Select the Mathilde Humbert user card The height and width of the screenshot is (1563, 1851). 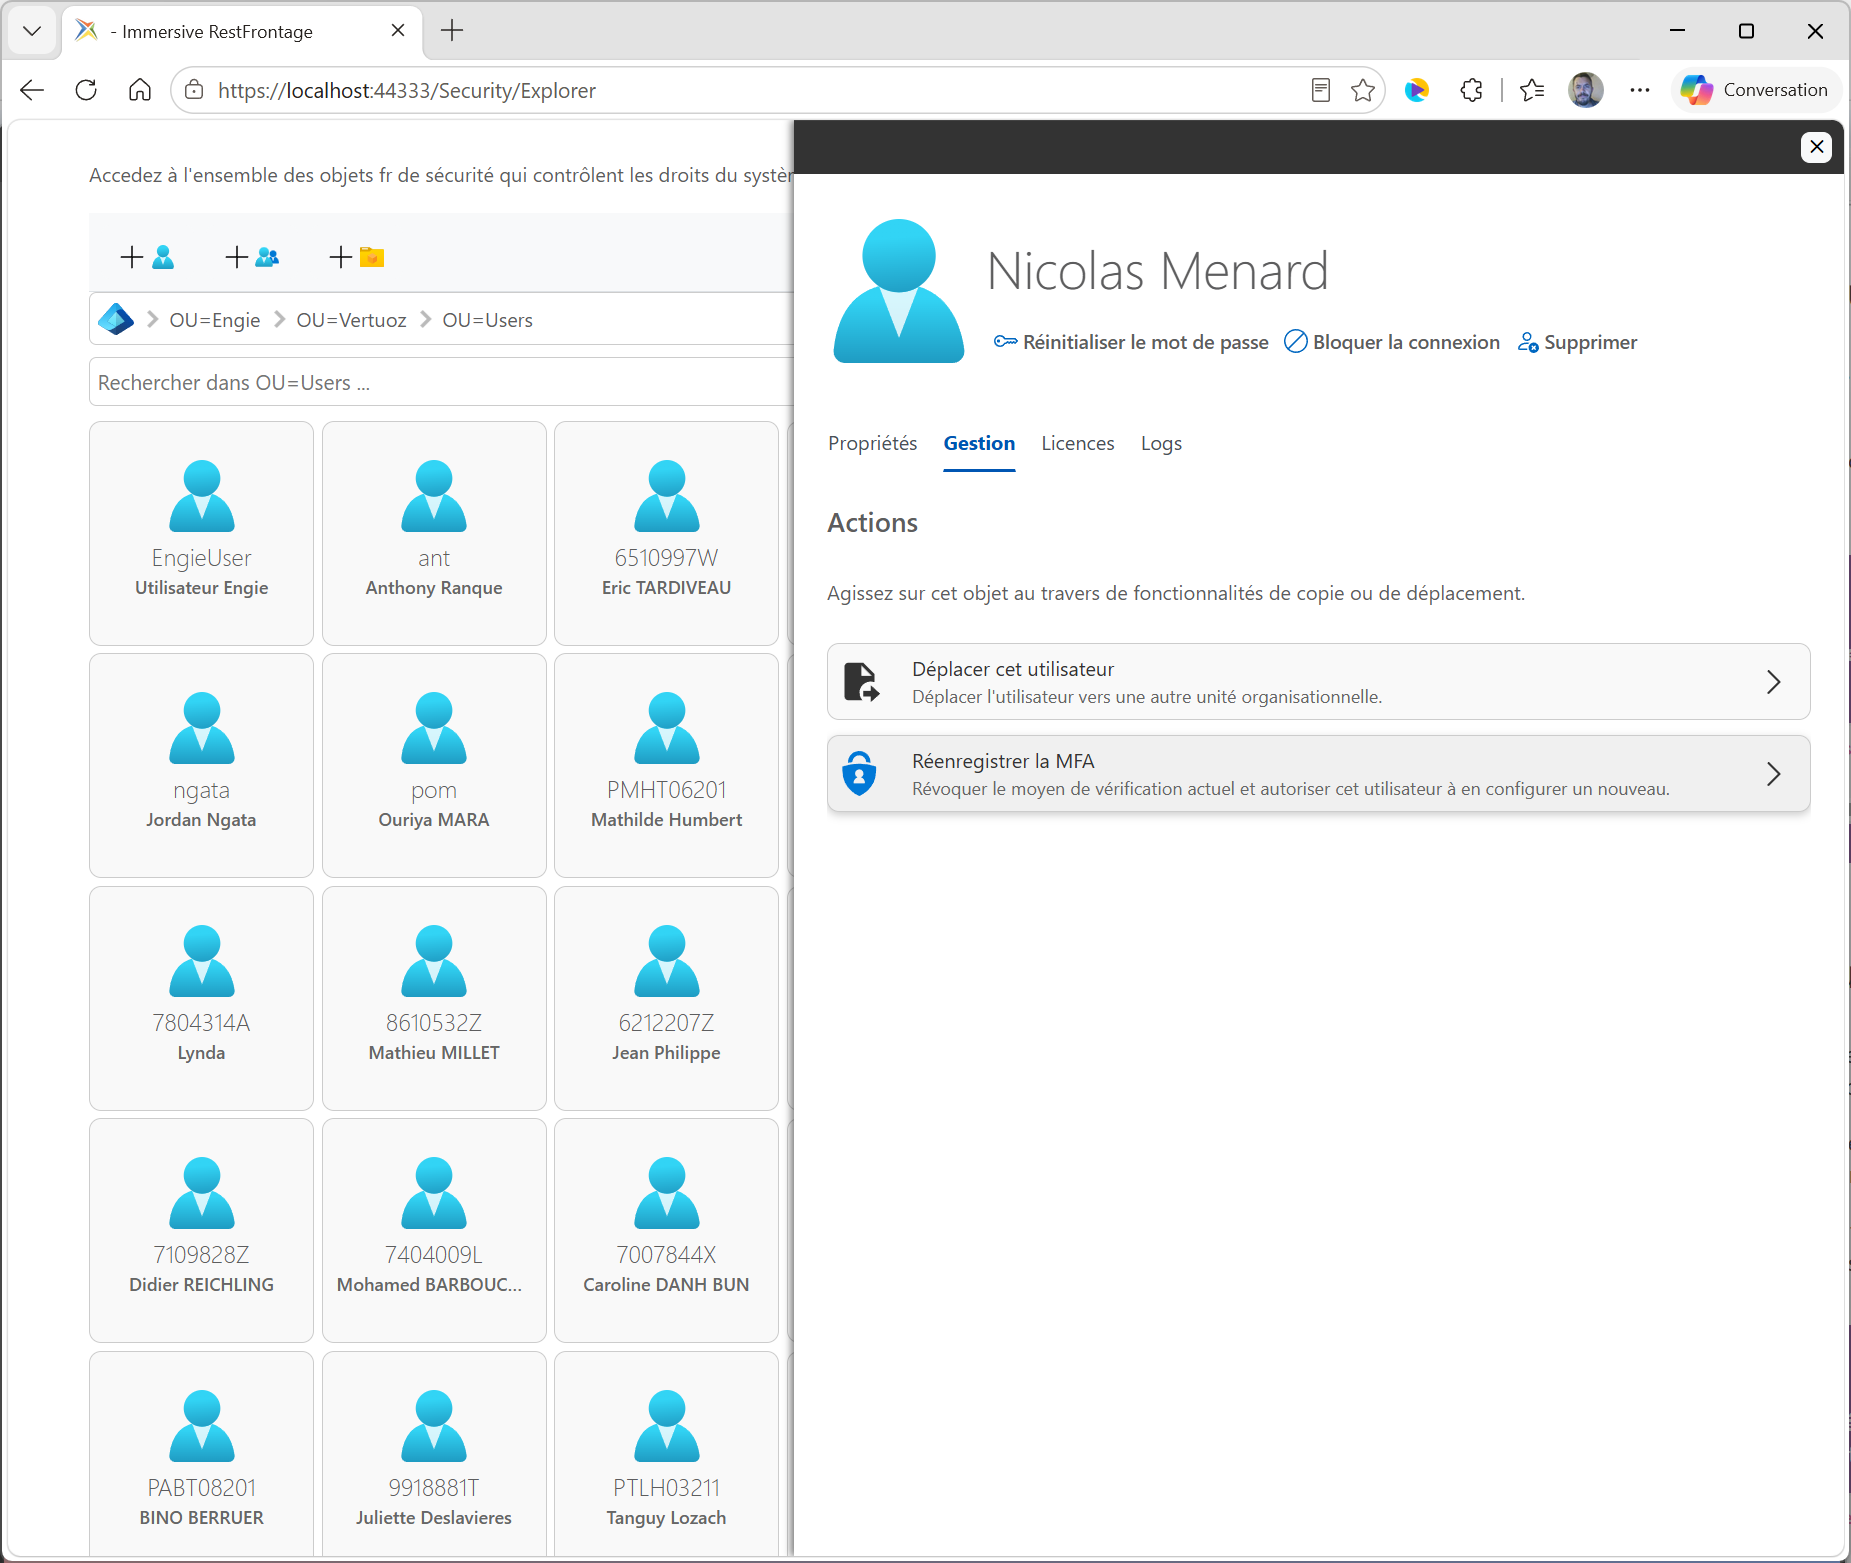click(x=666, y=765)
